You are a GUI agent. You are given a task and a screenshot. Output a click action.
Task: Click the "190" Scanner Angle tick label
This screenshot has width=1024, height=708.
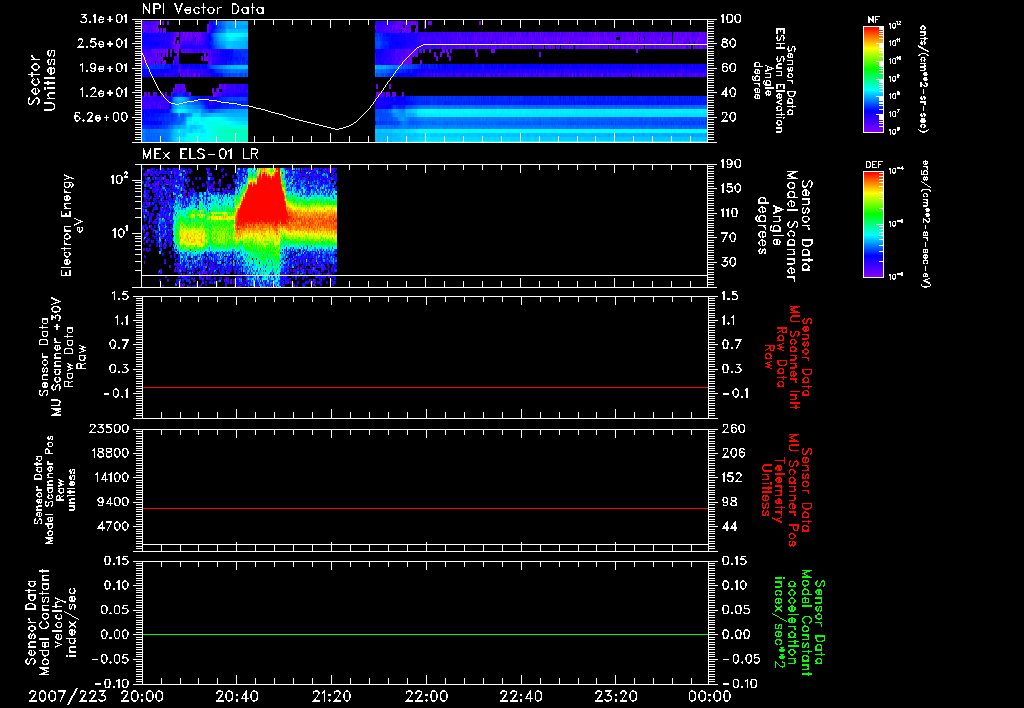[x=731, y=164]
